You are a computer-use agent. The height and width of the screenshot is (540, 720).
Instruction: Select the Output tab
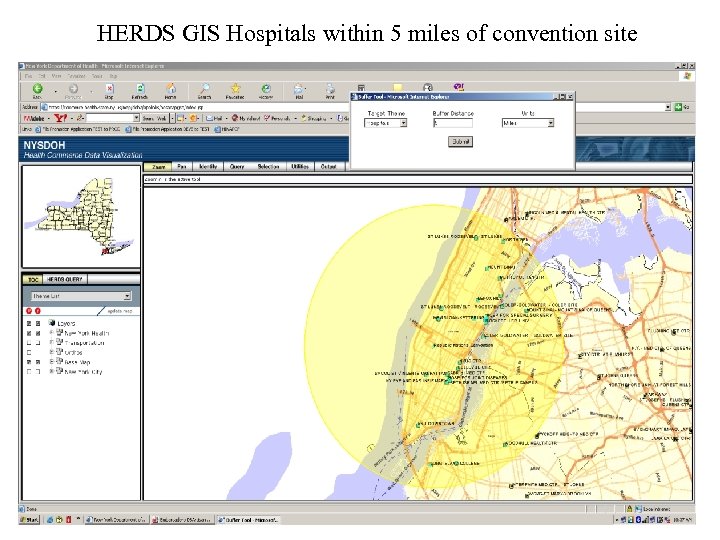pyautogui.click(x=329, y=167)
